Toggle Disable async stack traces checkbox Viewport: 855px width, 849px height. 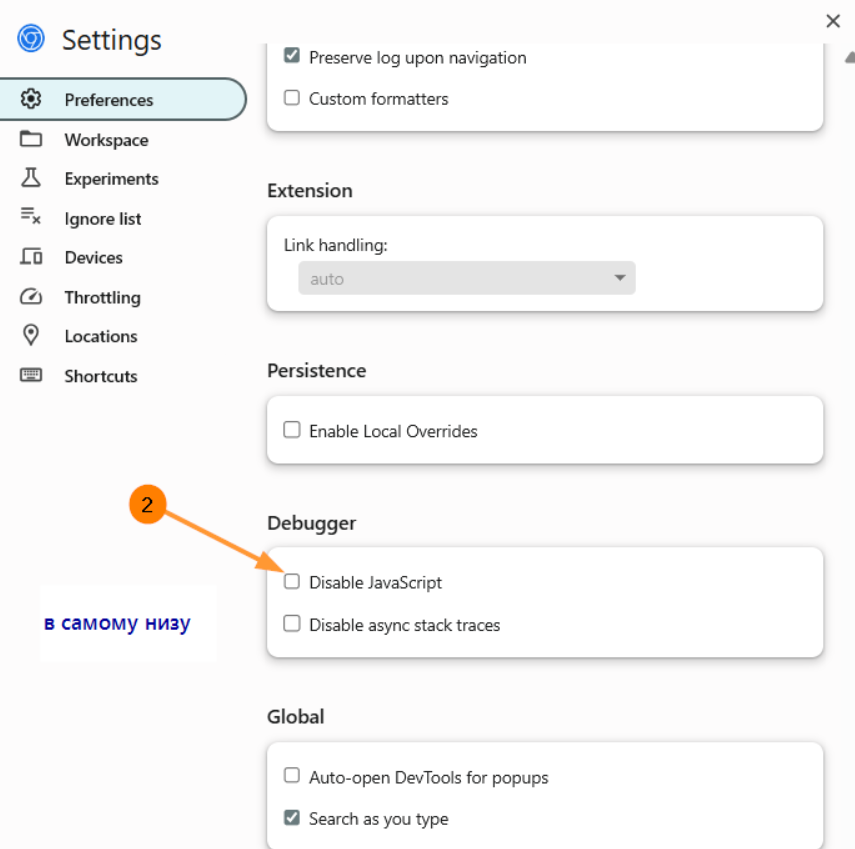point(292,624)
